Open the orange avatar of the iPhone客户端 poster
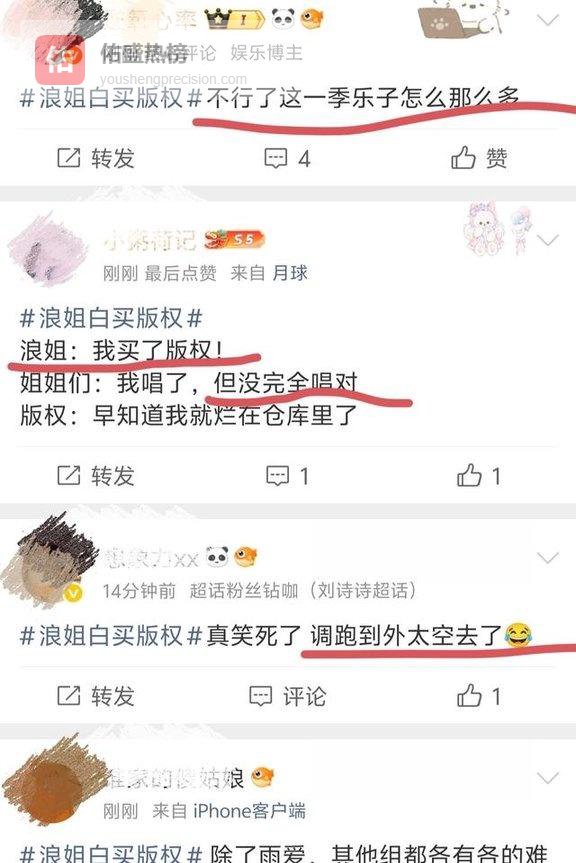 tap(51, 782)
